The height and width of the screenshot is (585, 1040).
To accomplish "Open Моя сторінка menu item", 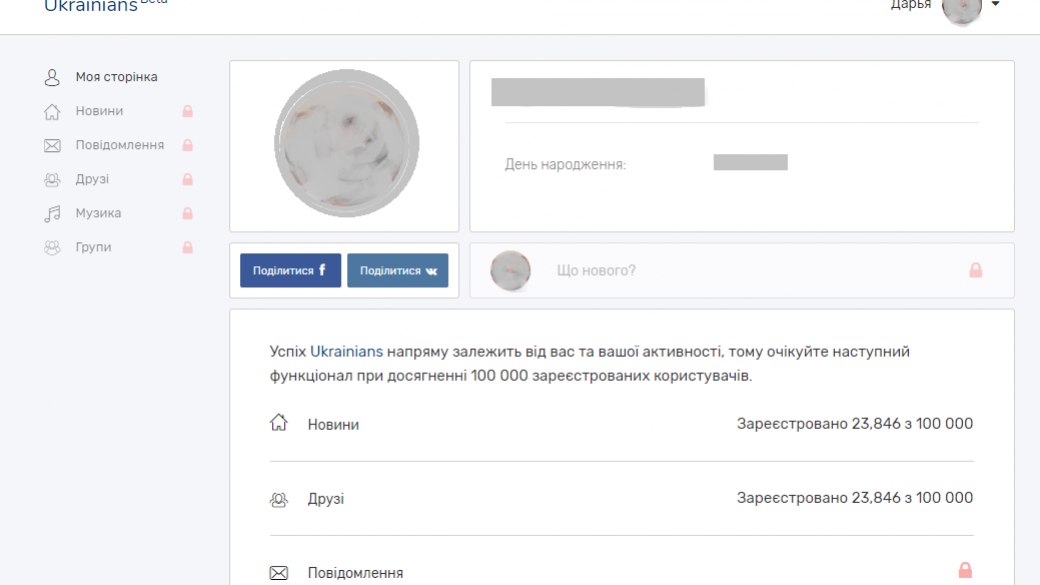I will point(116,77).
